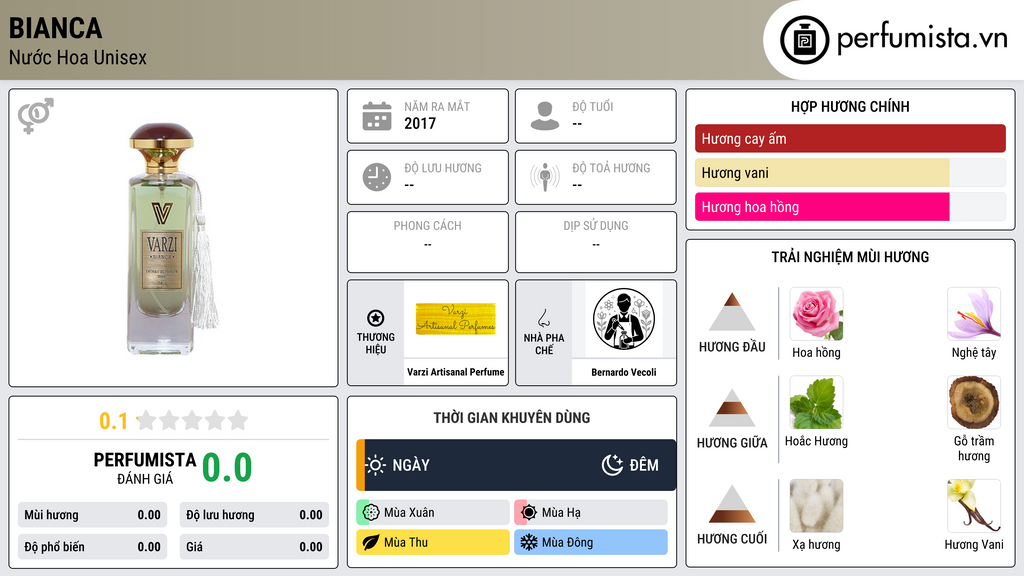Click the sillage icon beside Độ toả hương
This screenshot has height=576, width=1024.
coord(545,177)
